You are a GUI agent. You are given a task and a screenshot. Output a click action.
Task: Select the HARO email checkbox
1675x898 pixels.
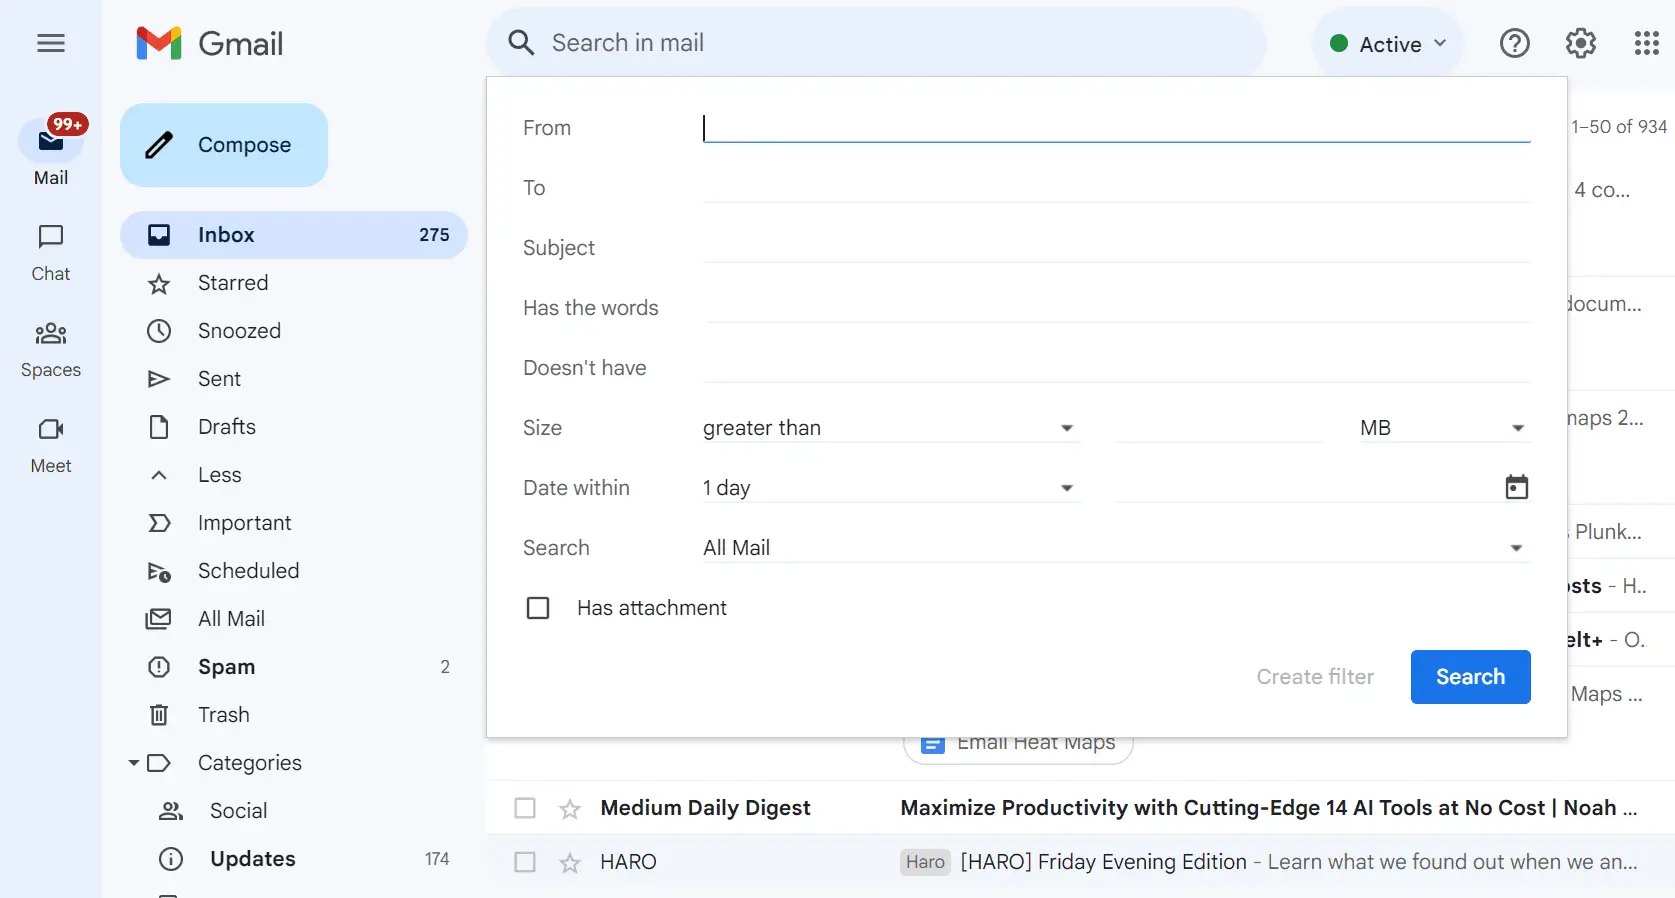pyautogui.click(x=525, y=862)
